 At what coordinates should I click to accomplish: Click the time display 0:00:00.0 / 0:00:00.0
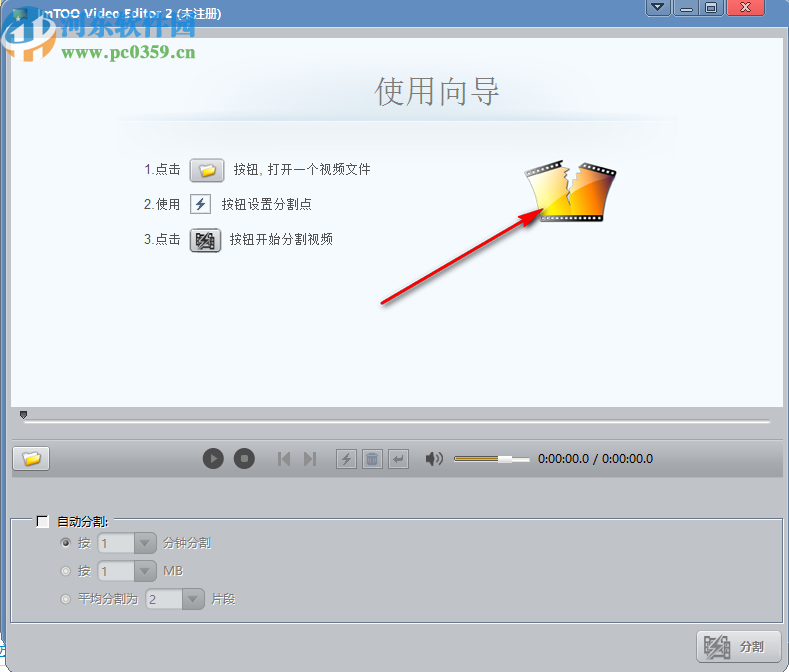[x=595, y=459]
